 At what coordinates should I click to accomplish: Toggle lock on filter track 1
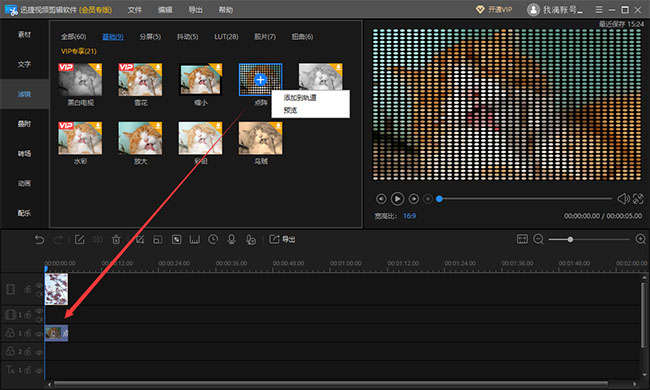coord(27,333)
